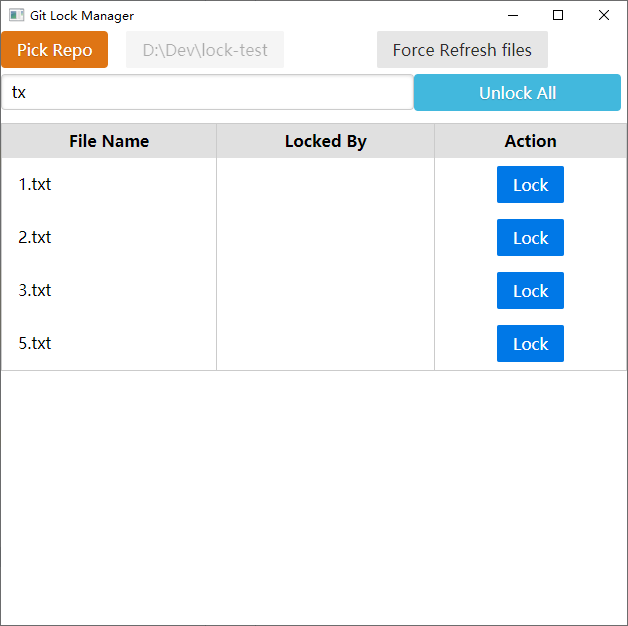Click the D:\Dev\lock-test path label
The width and height of the screenshot is (628, 626).
point(205,50)
